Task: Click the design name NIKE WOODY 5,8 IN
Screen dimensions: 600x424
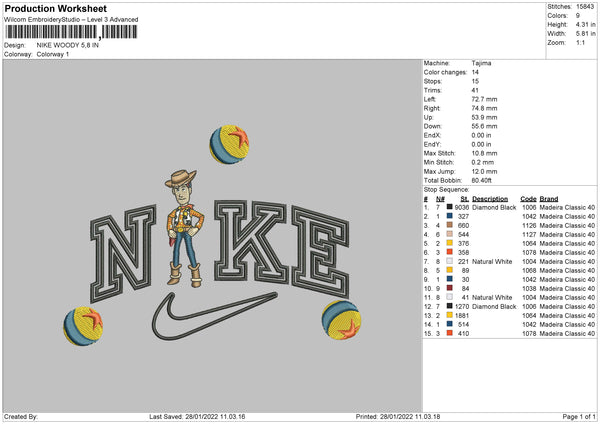Action: tap(67, 45)
